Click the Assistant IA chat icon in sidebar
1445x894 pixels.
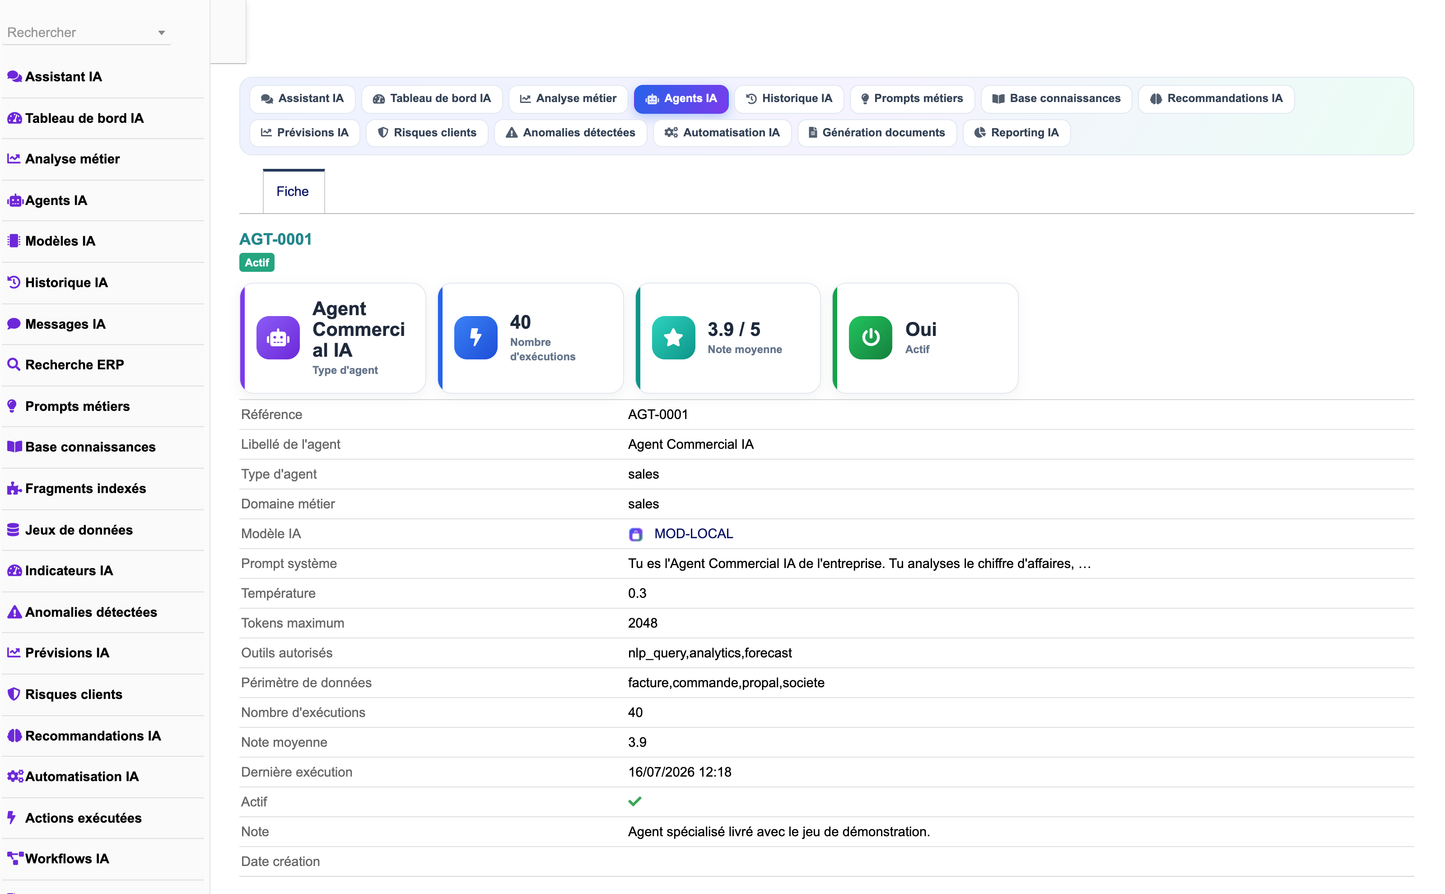[14, 77]
